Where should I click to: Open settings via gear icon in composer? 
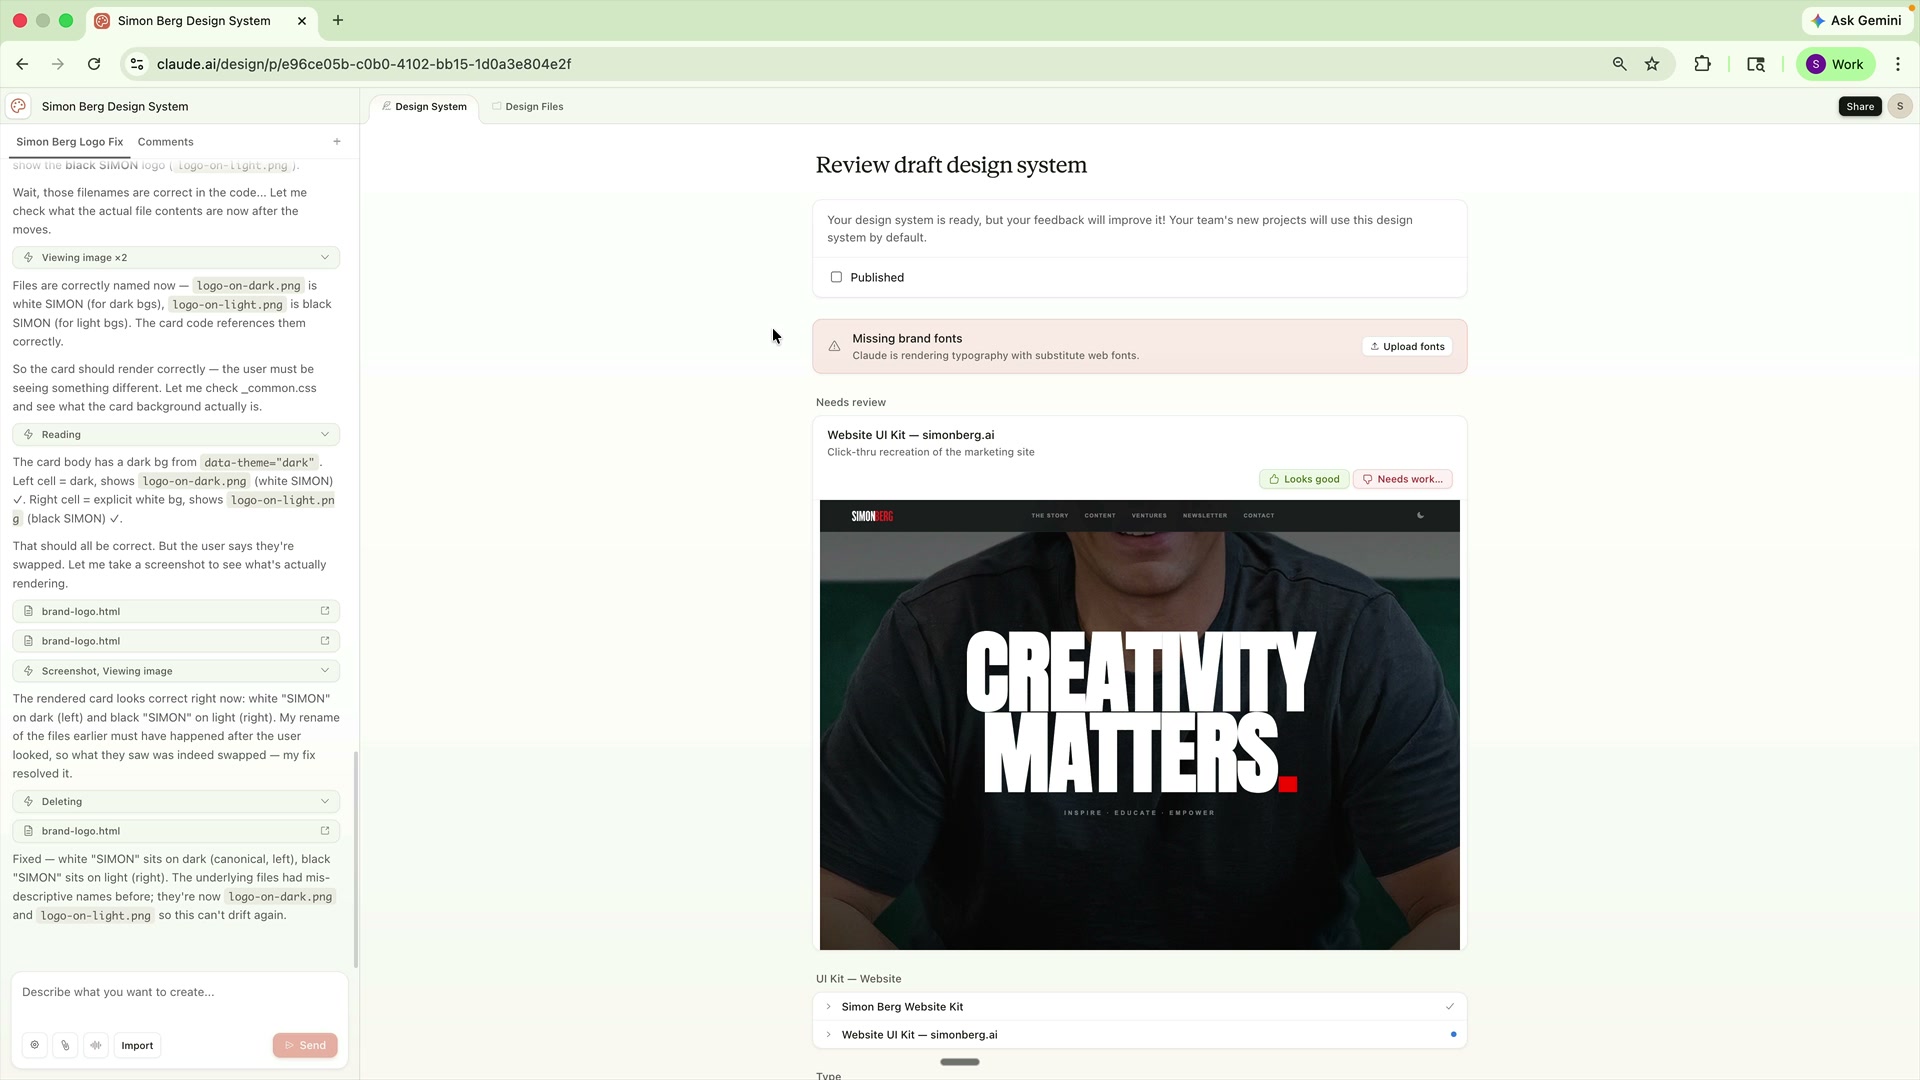(x=34, y=1045)
